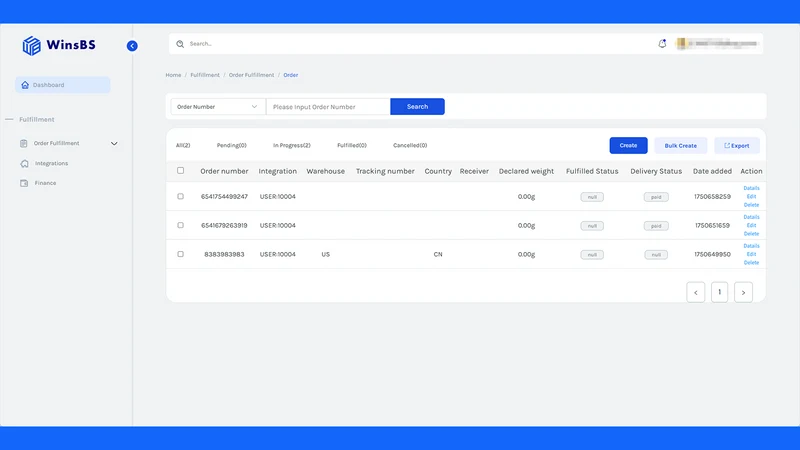Open the user profile avatar
The image size is (800, 450).
click(681, 44)
